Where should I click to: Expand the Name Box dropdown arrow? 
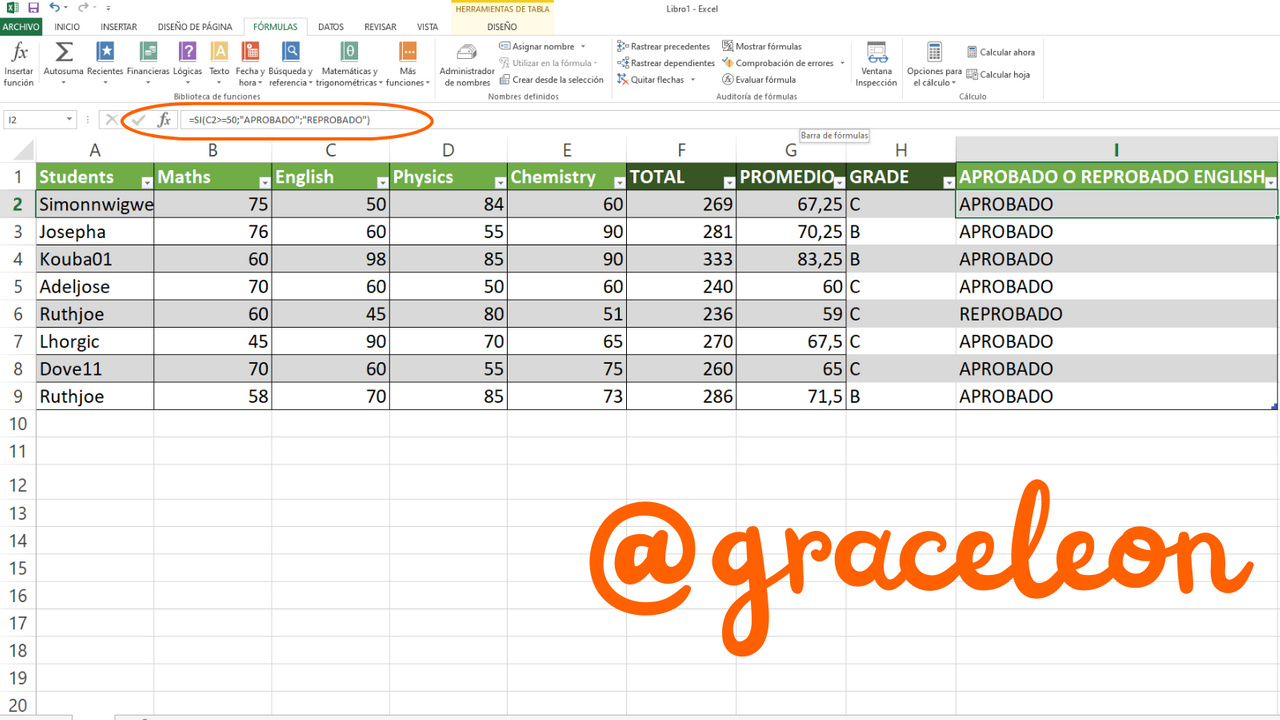pos(70,120)
